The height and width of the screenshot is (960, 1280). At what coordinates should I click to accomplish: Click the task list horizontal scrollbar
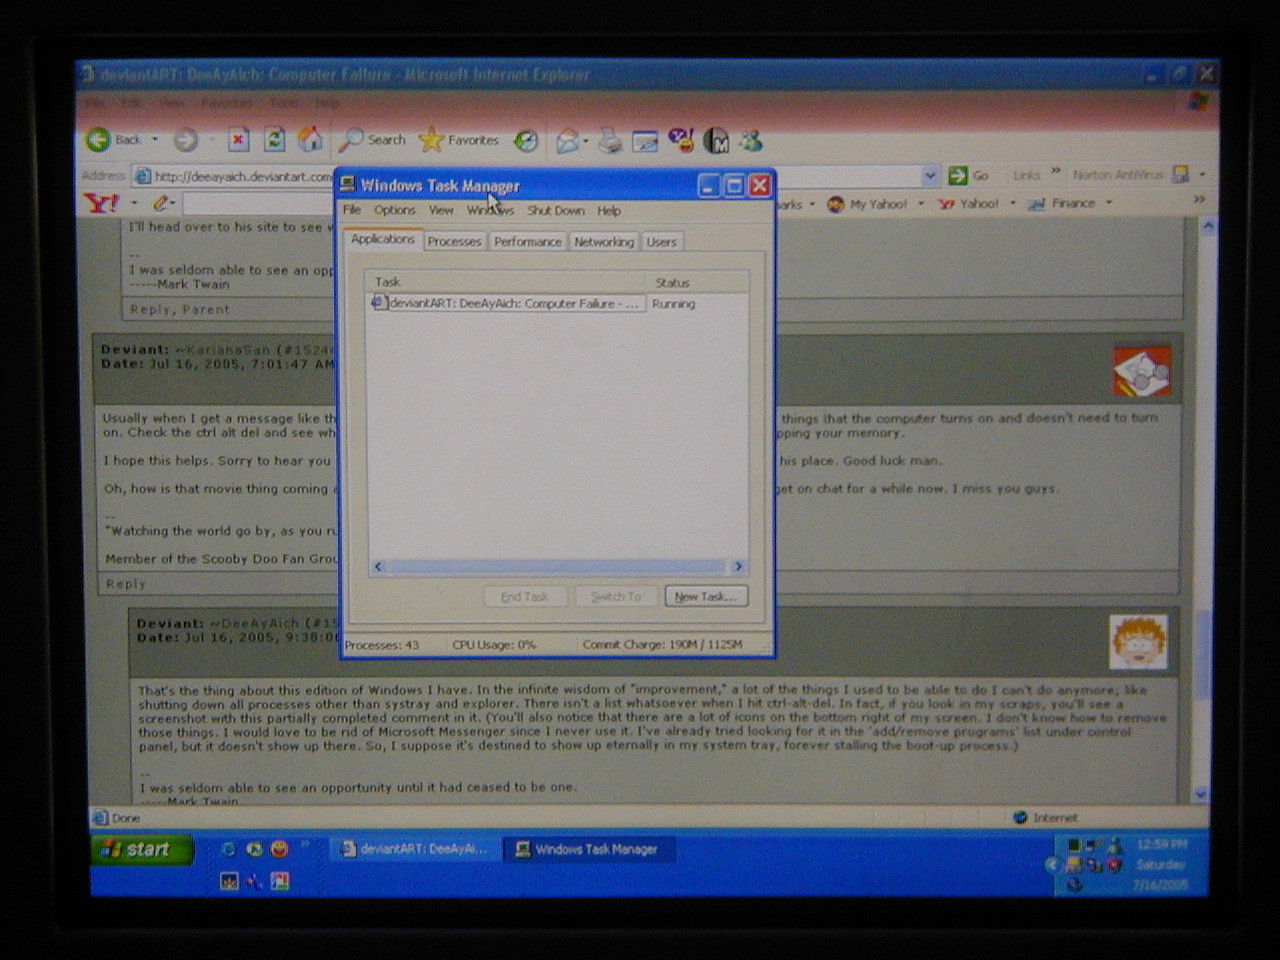[x=557, y=567]
